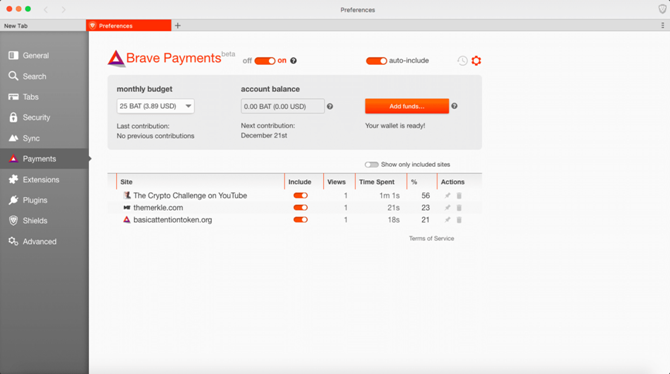
Task: Pin The Crypto Challenge on YouTube
Action: [447, 196]
